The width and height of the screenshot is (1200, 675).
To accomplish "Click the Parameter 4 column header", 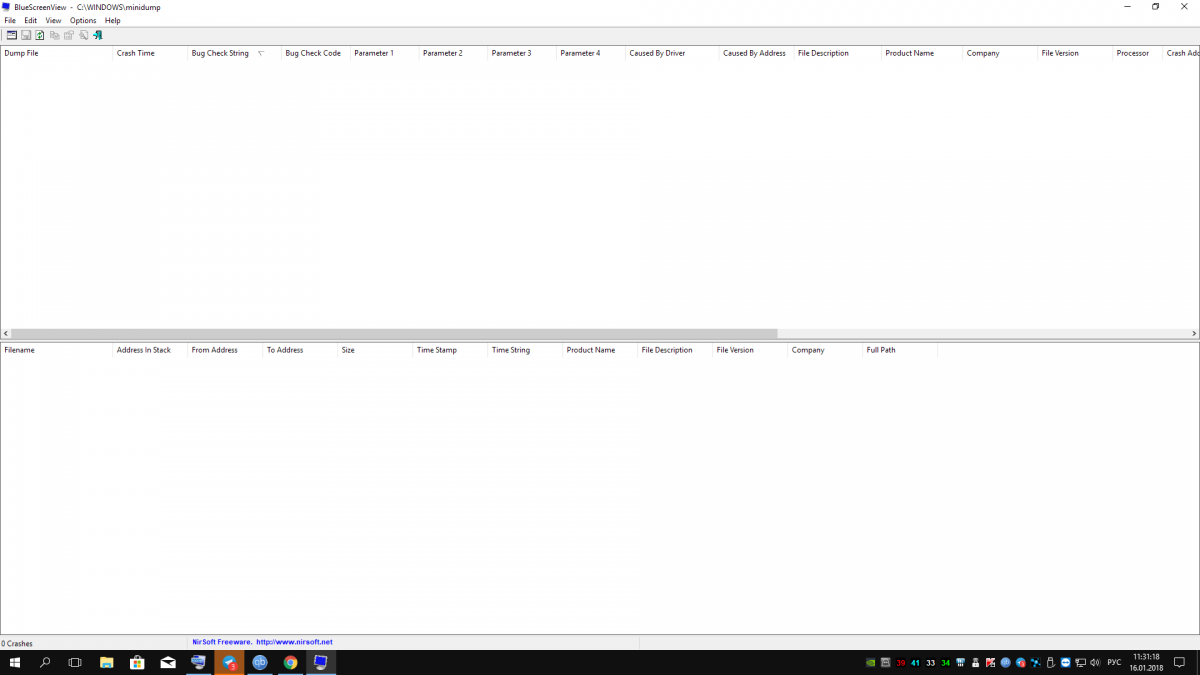I will [591, 53].
